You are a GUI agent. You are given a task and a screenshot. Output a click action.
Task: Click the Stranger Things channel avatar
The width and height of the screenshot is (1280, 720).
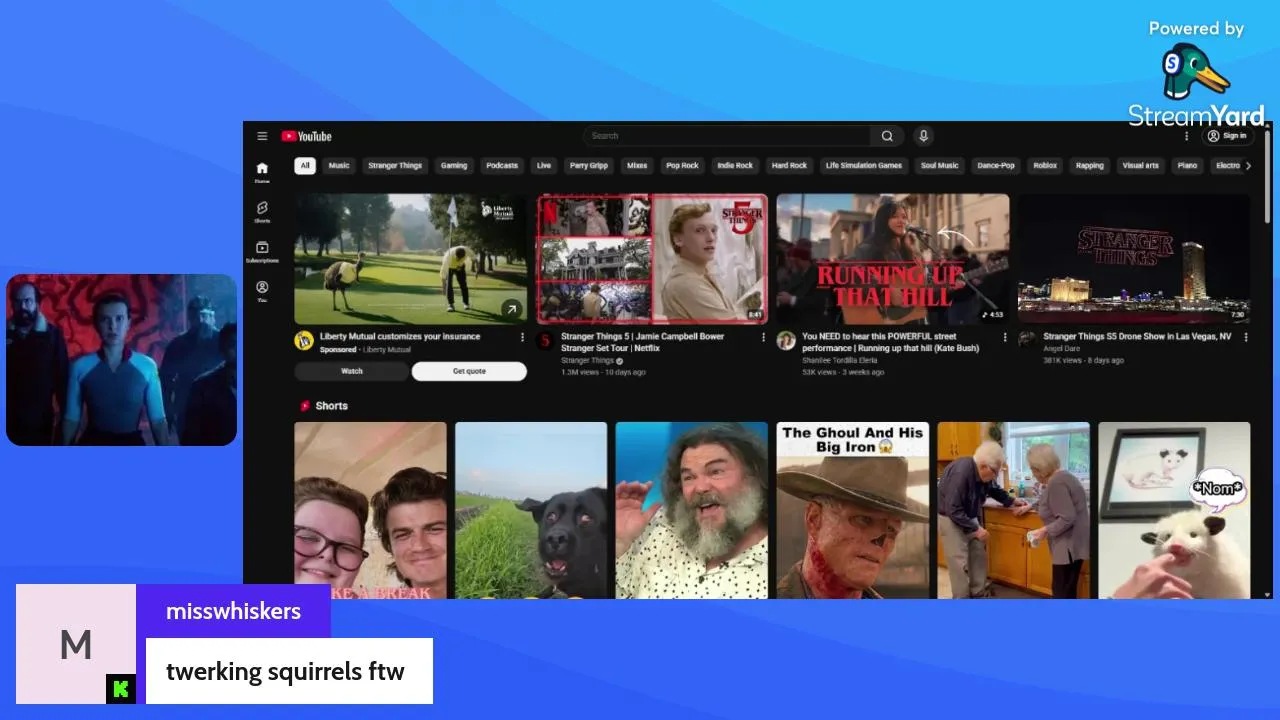coord(545,341)
